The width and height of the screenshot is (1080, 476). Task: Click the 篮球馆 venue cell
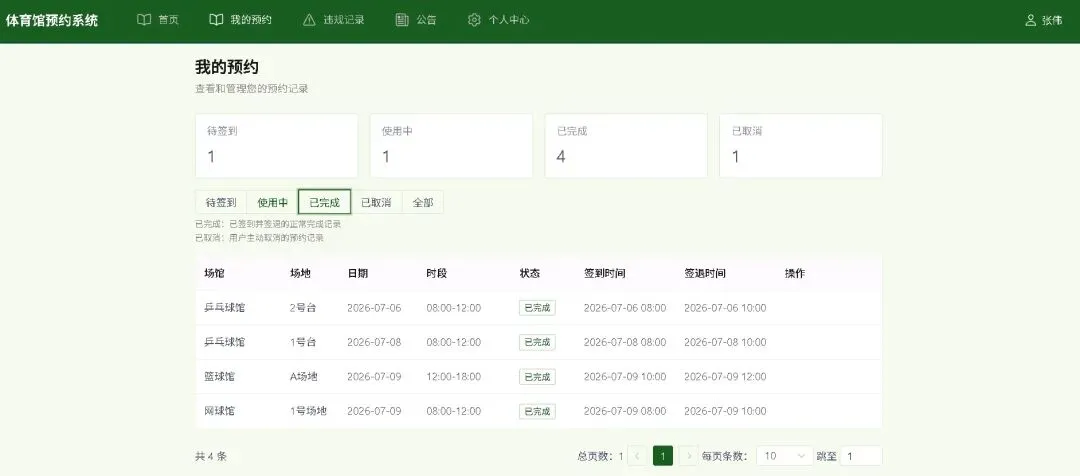click(x=219, y=377)
